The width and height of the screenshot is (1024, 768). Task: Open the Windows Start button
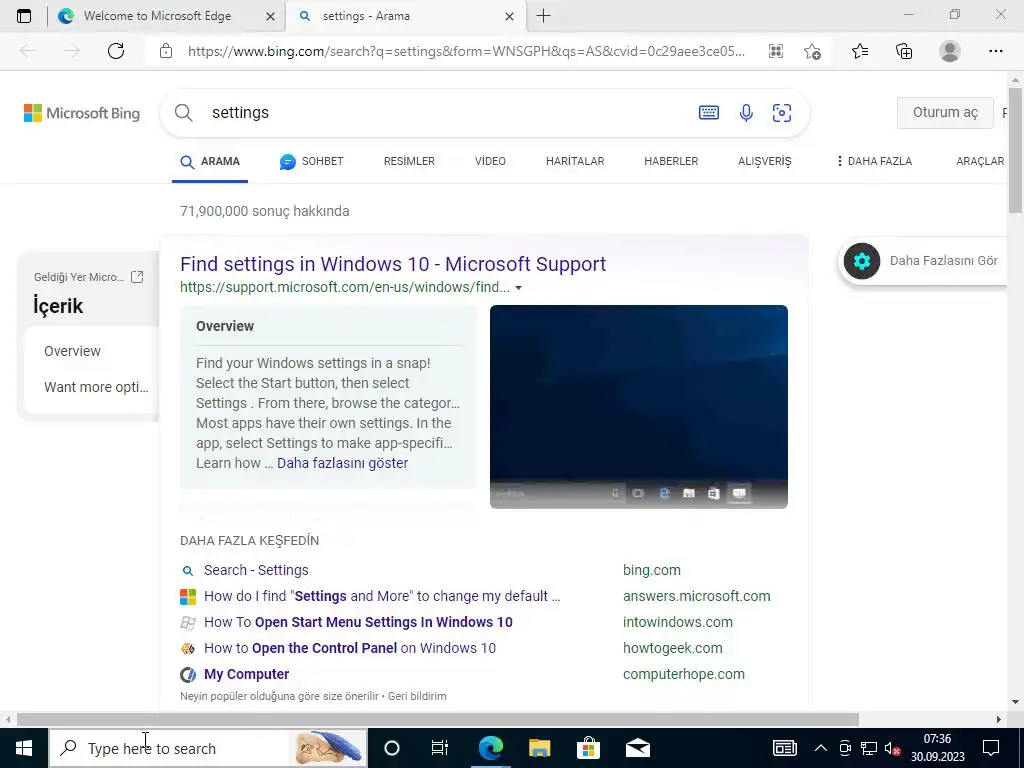(24, 748)
